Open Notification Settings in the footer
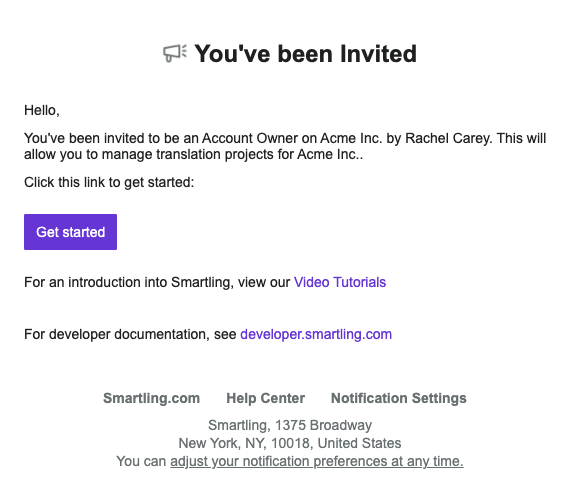Image resolution: width=580 pixels, height=488 pixels. pos(399,398)
